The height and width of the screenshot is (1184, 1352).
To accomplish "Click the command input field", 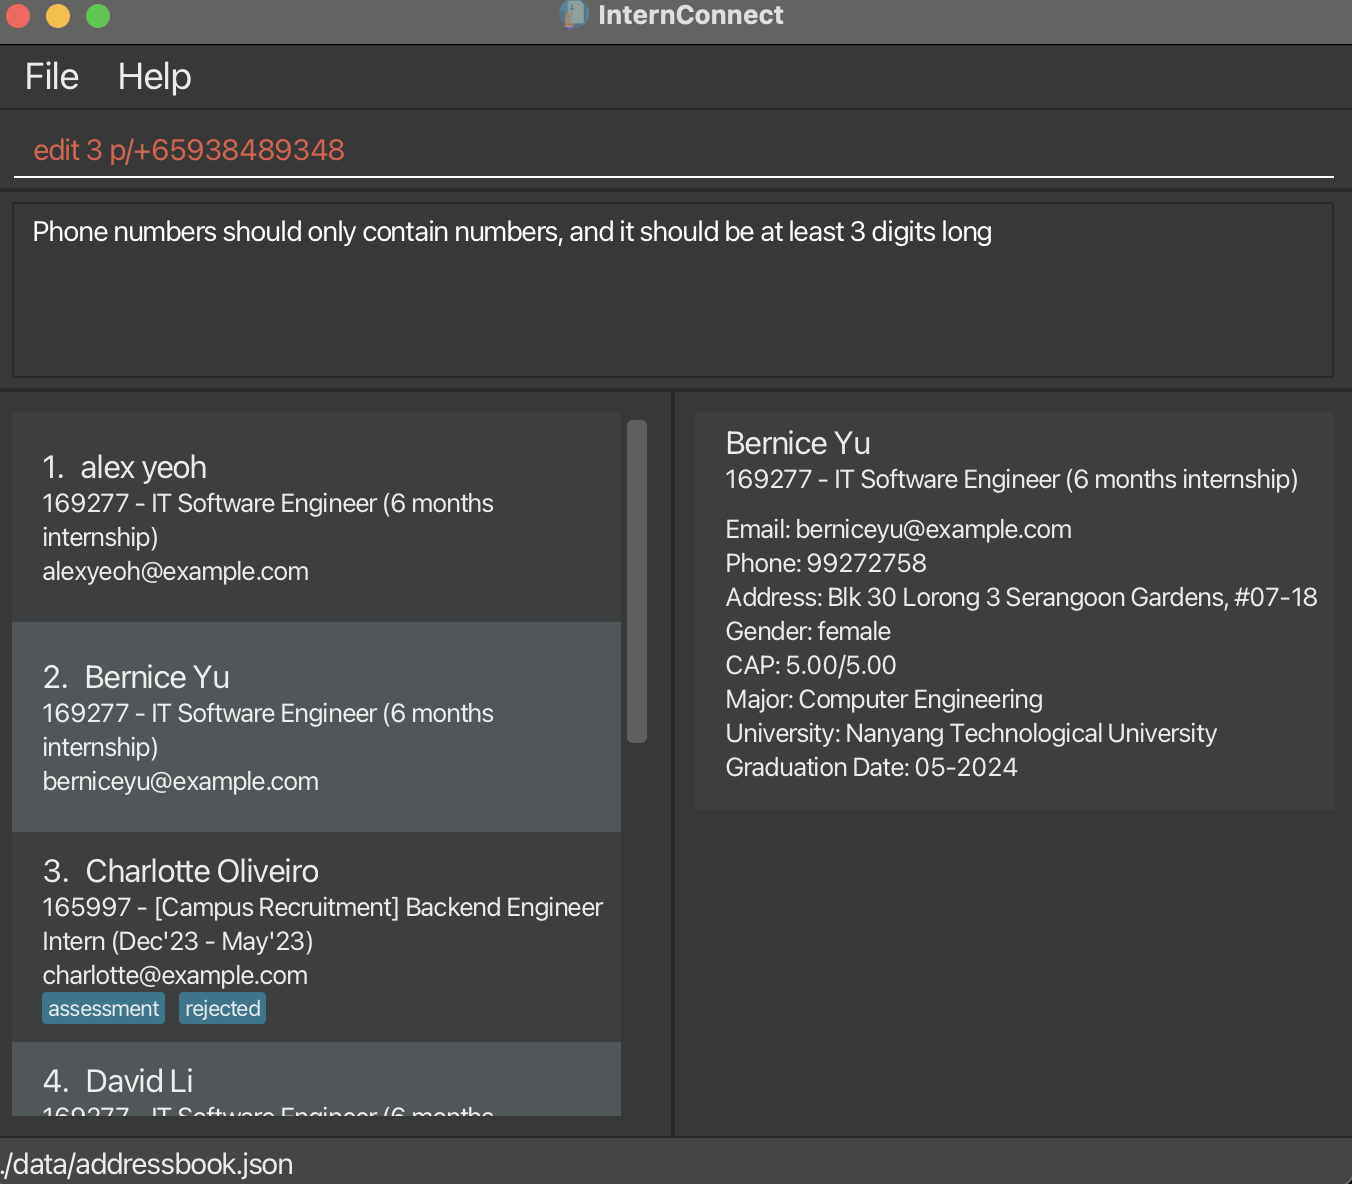I will [x=673, y=150].
